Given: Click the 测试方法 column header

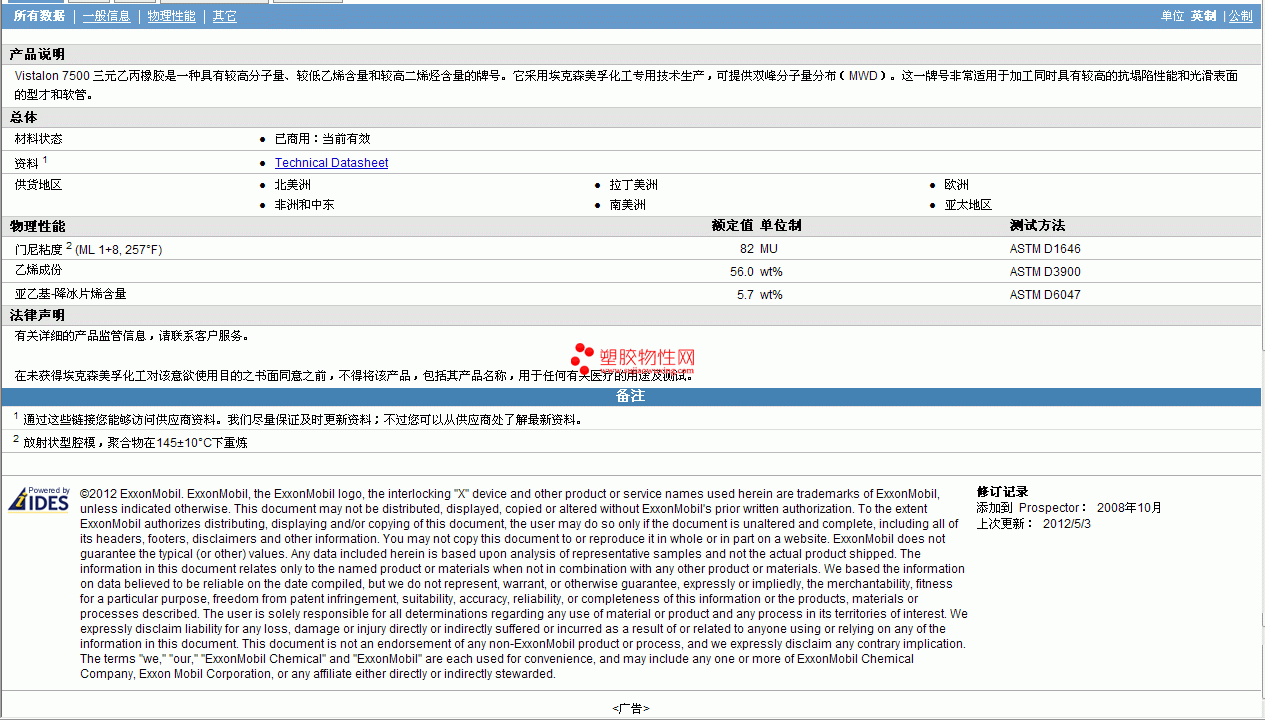Looking at the screenshot, I should point(1037,226).
